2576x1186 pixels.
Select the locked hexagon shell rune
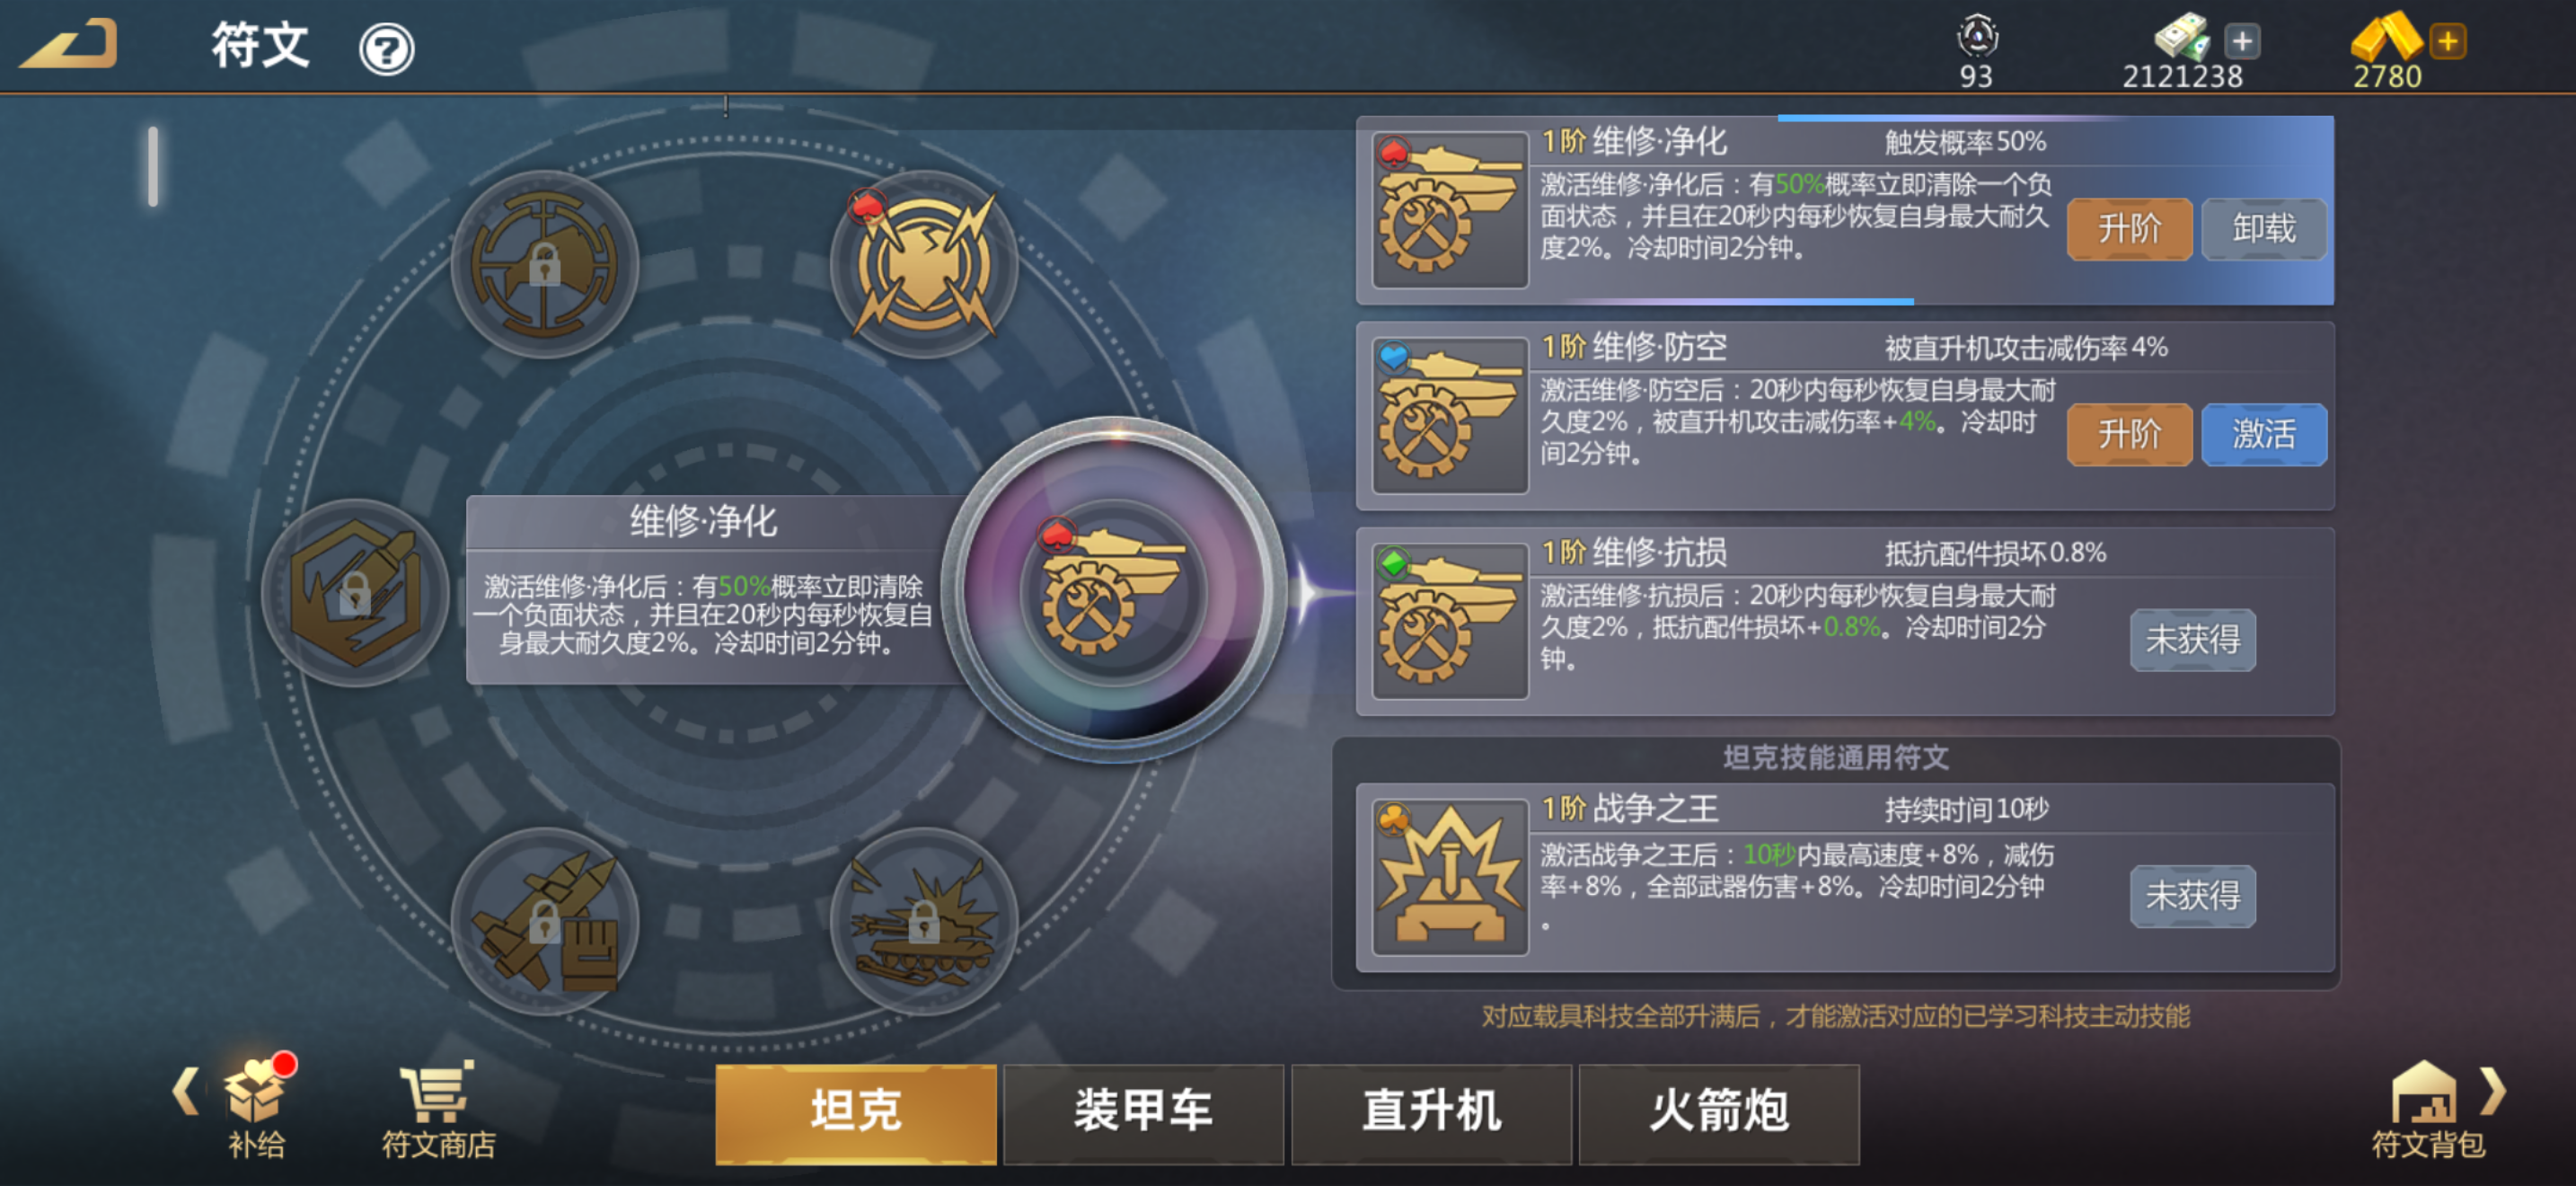[x=355, y=593]
